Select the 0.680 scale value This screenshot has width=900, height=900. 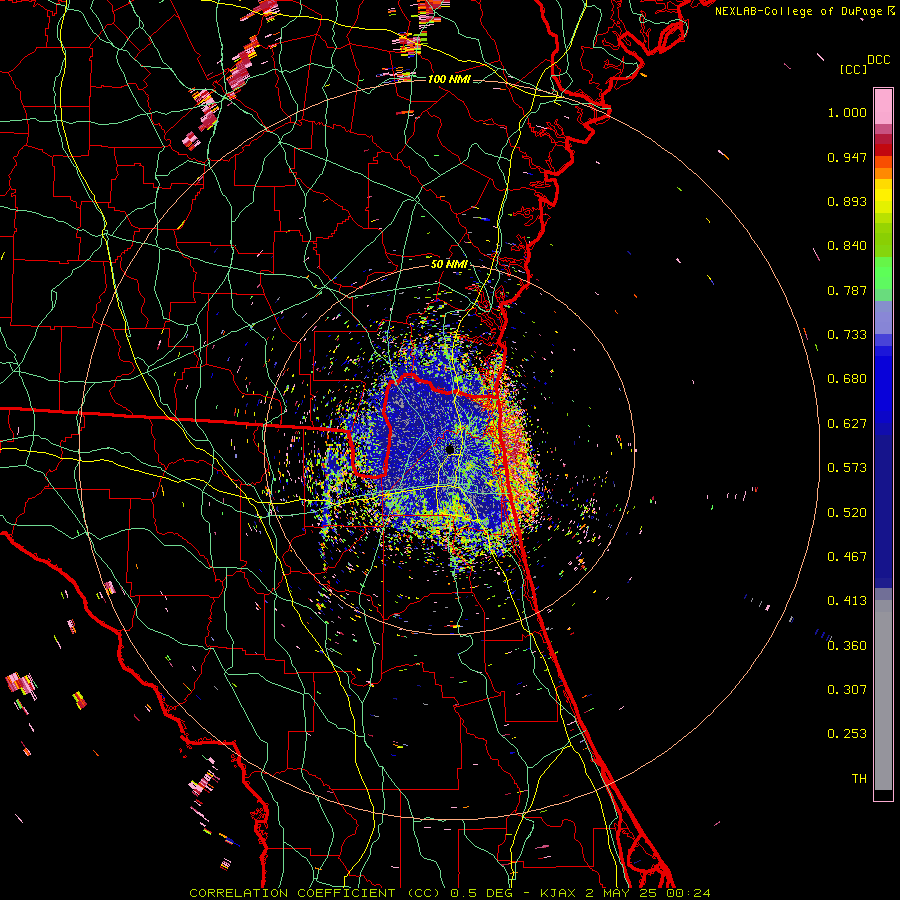point(847,379)
